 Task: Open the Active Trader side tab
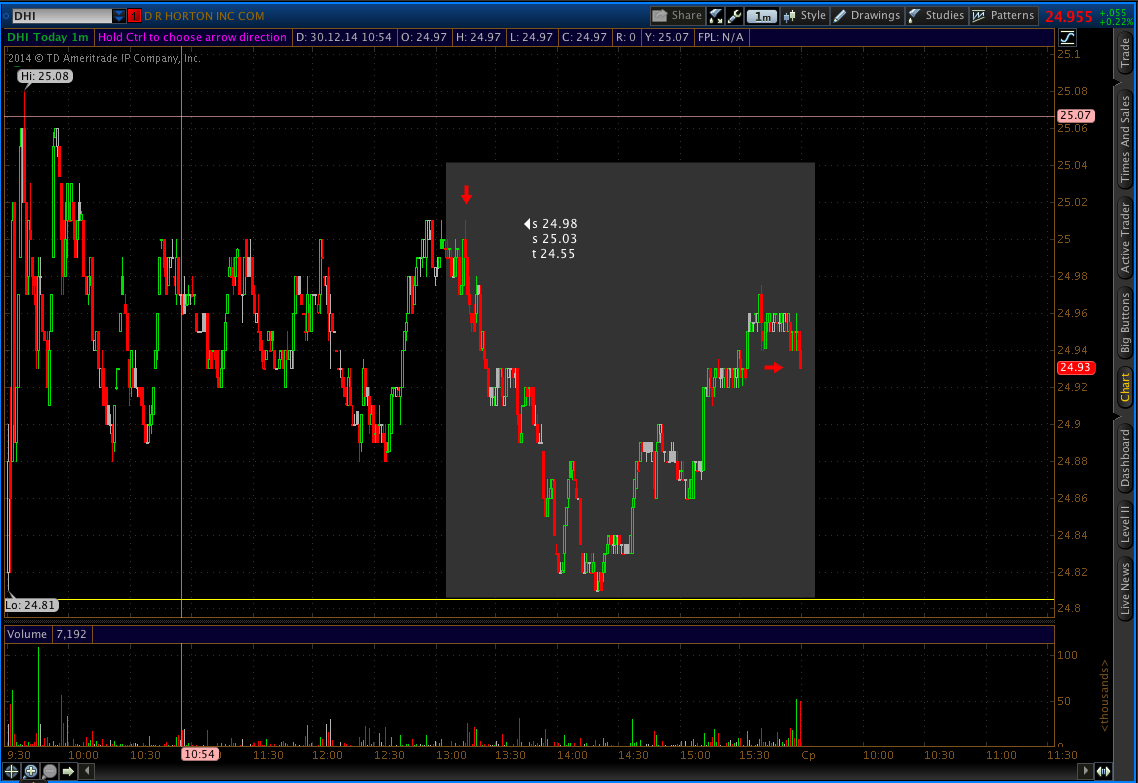click(x=1125, y=237)
